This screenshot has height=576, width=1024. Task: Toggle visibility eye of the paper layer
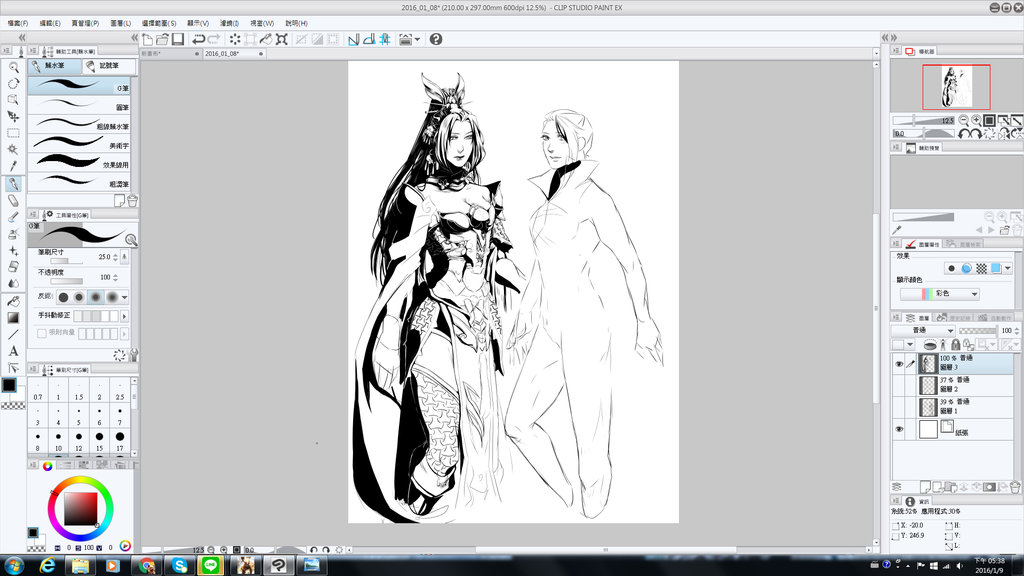pyautogui.click(x=899, y=429)
